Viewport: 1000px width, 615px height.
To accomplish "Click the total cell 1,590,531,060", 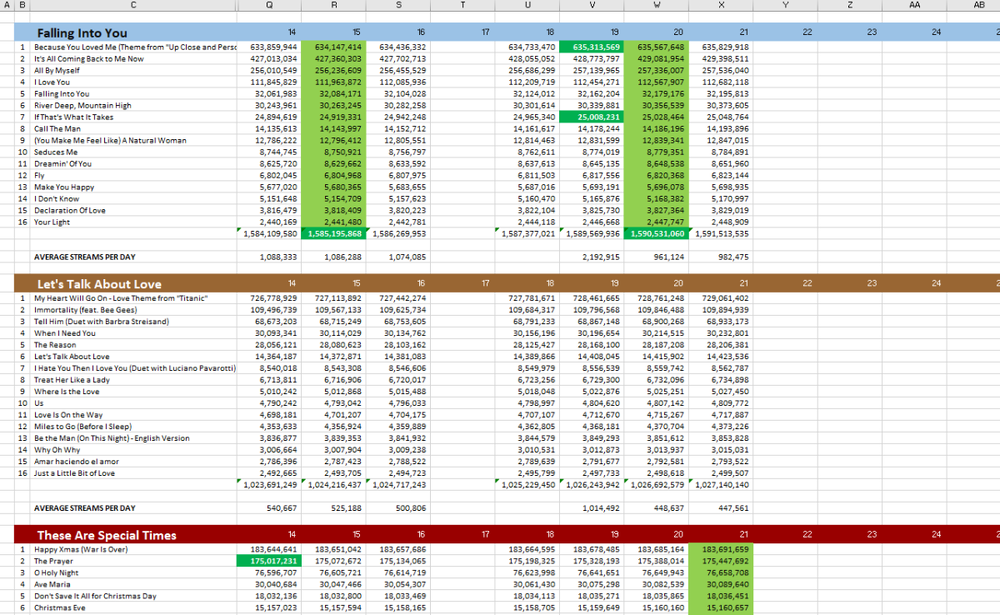I will pos(656,234).
